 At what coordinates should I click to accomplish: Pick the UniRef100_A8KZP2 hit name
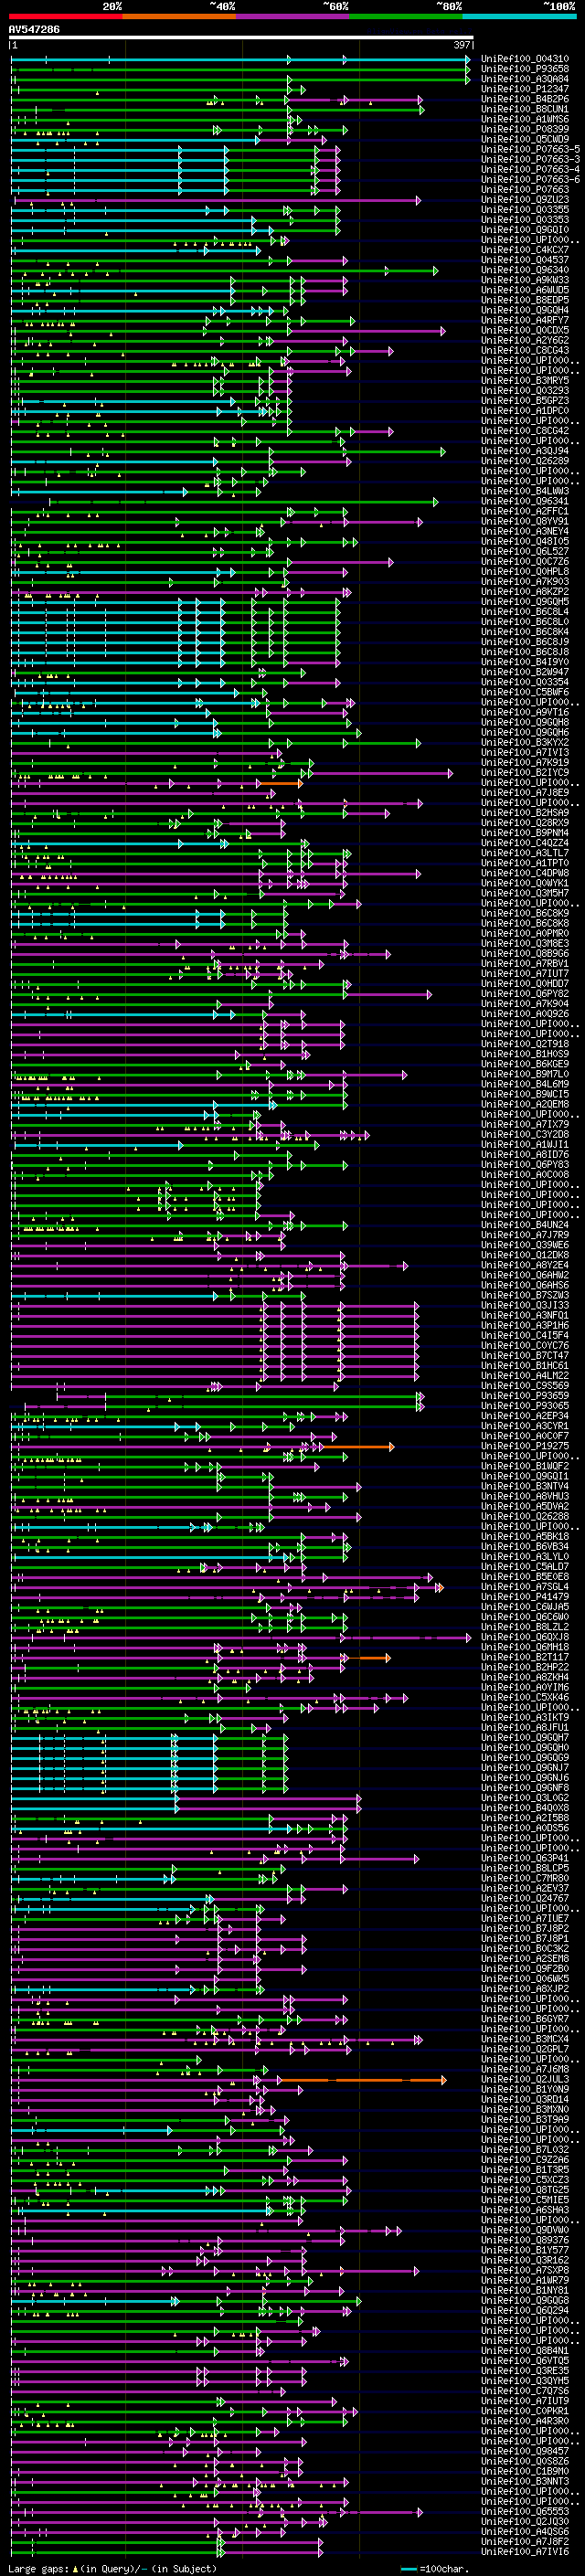pyautogui.click(x=525, y=592)
